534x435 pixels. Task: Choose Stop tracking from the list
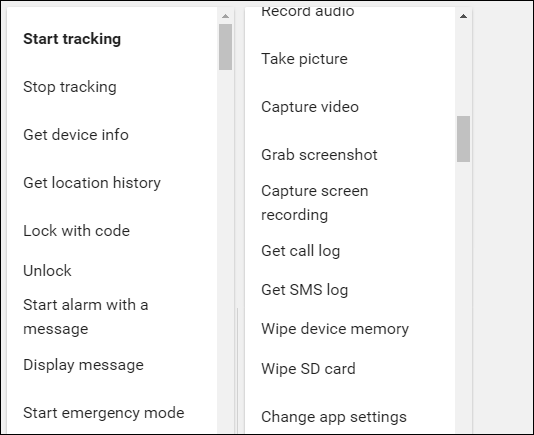pyautogui.click(x=70, y=87)
